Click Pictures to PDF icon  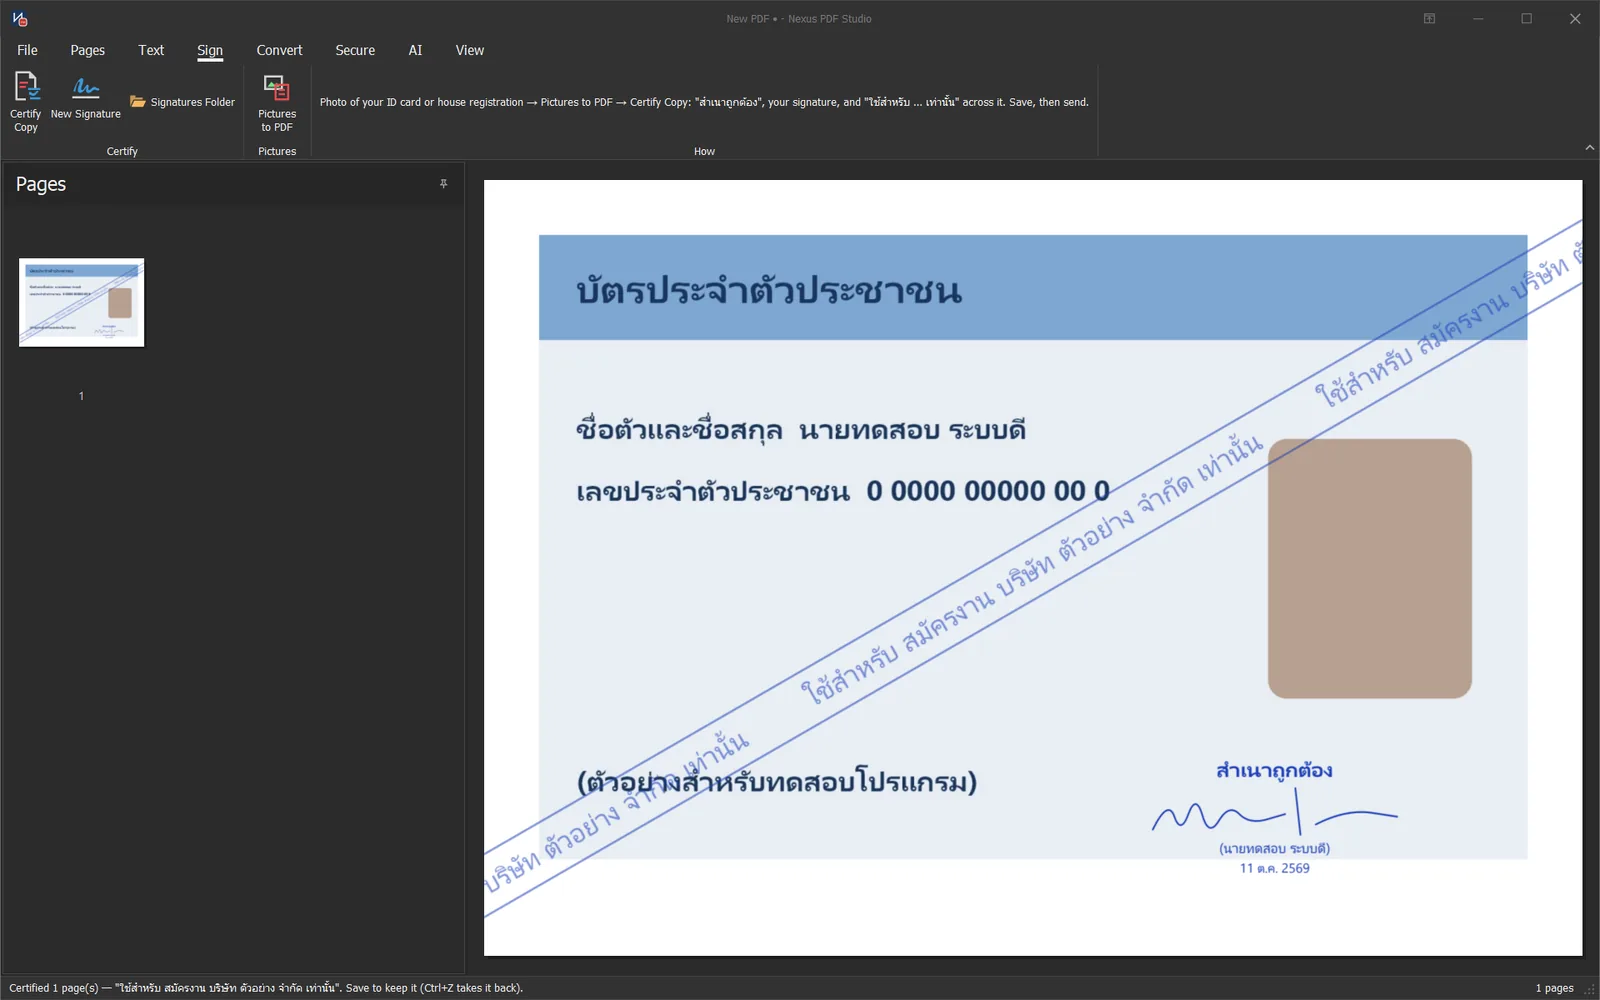[x=277, y=102]
